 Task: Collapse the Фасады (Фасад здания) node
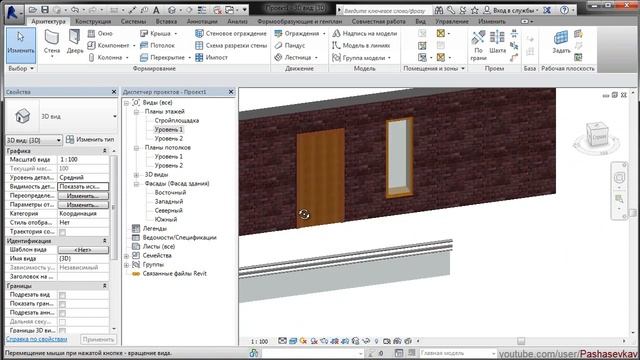(136, 184)
